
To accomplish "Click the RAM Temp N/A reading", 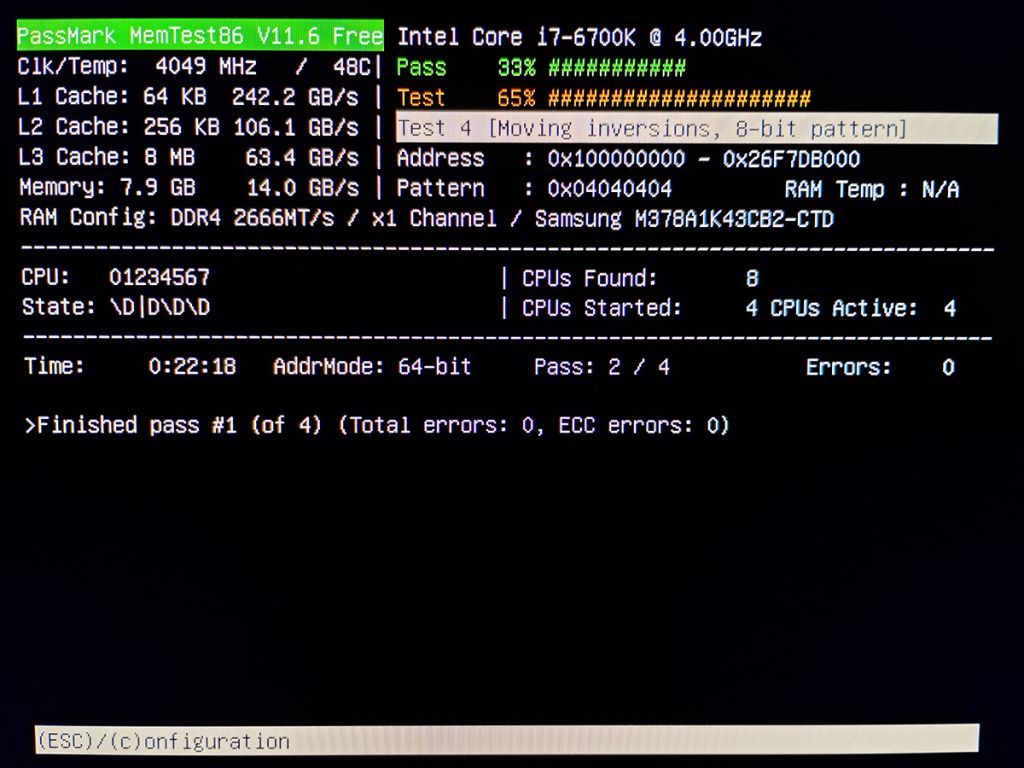I will 872,189.
